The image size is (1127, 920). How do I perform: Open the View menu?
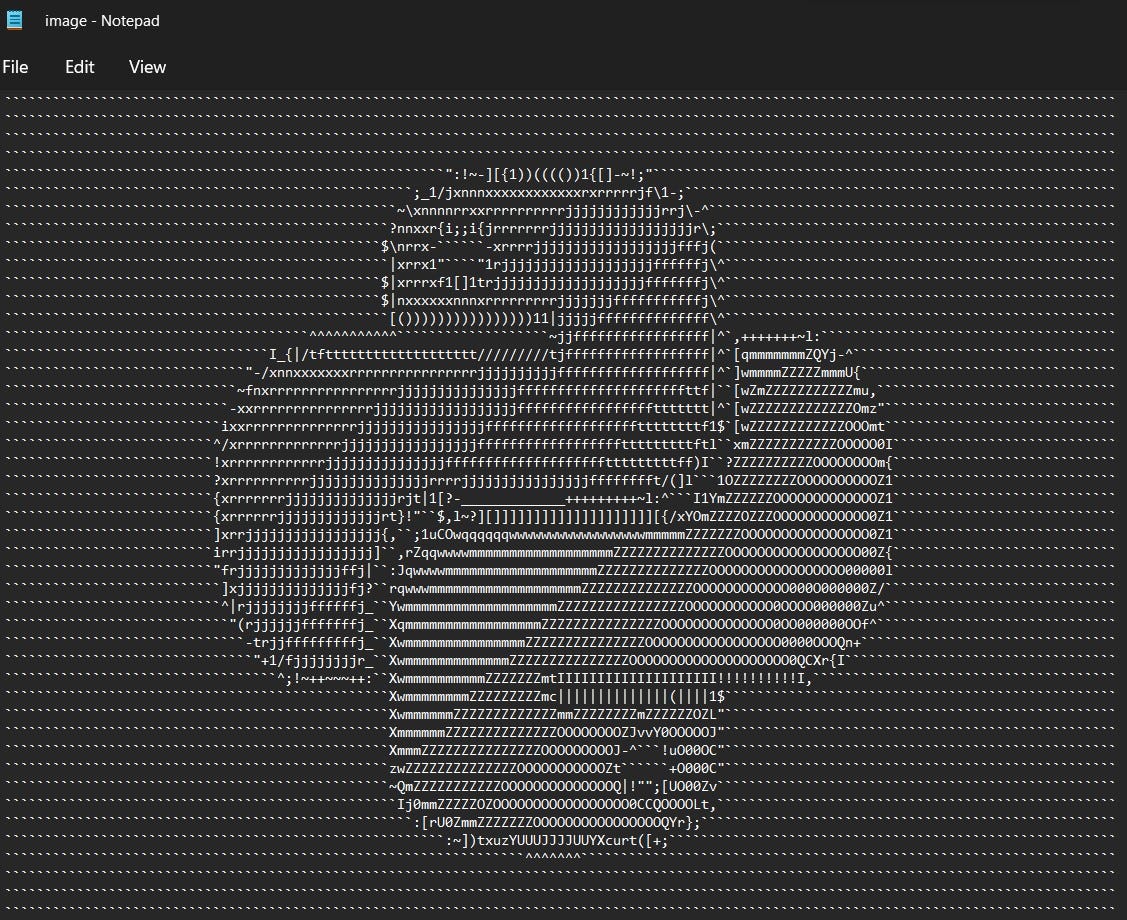coord(147,67)
